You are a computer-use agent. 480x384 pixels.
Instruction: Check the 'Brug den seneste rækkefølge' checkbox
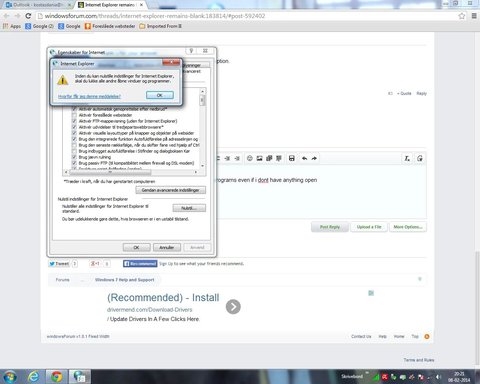tap(74, 145)
